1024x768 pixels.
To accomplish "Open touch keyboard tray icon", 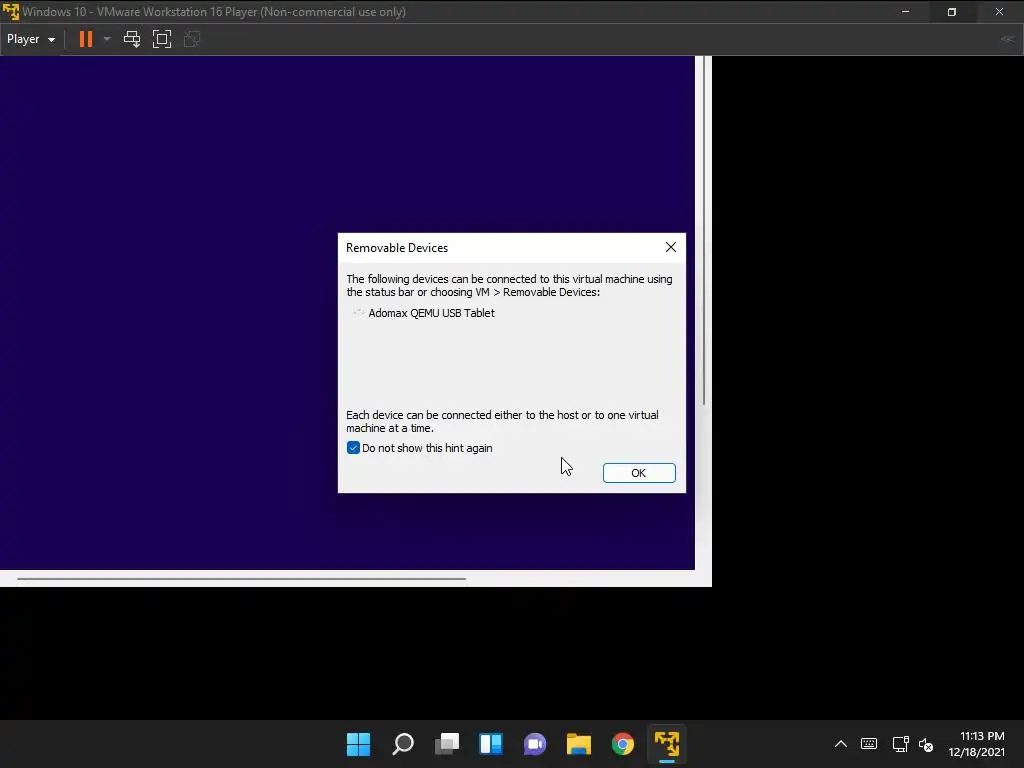I will tap(869, 744).
